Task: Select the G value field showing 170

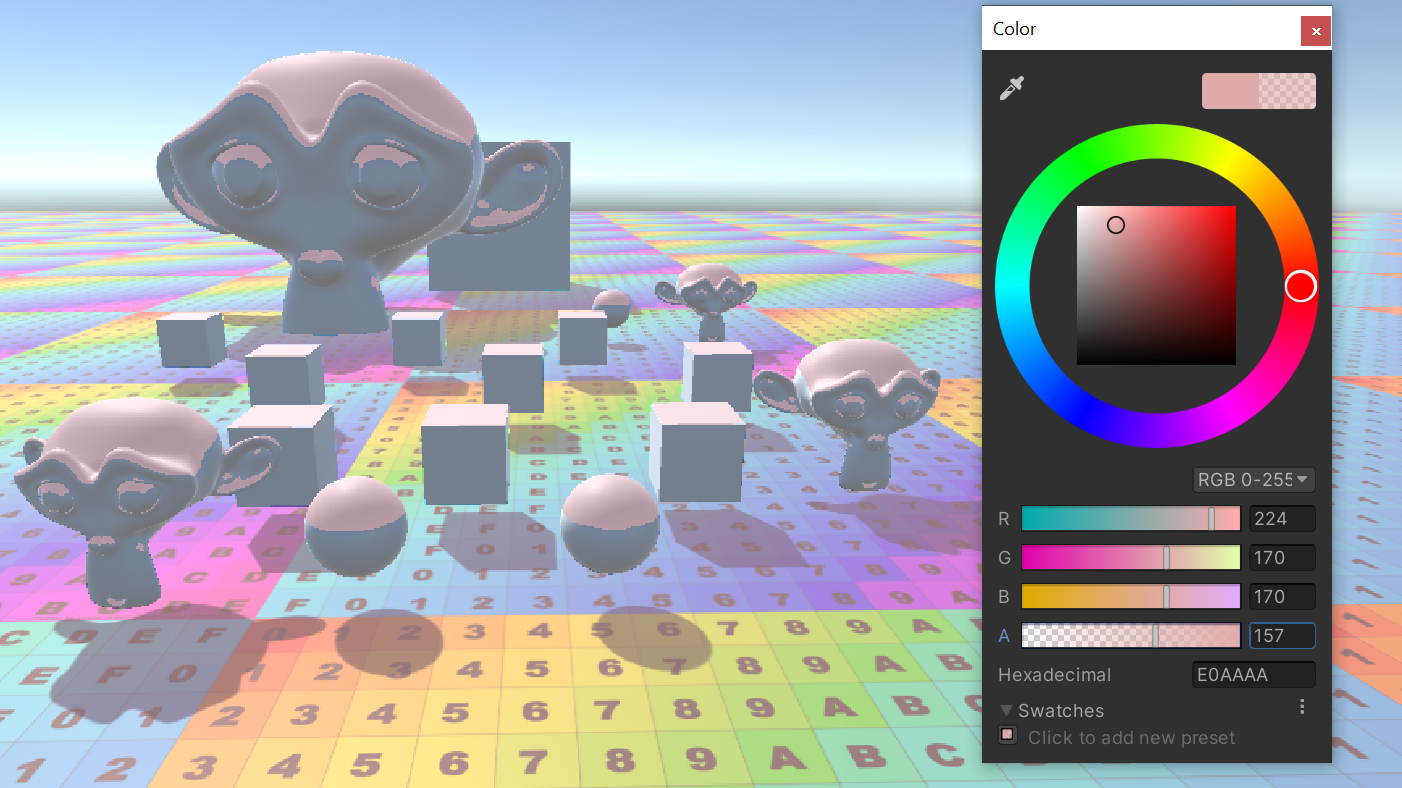Action: coord(1282,557)
